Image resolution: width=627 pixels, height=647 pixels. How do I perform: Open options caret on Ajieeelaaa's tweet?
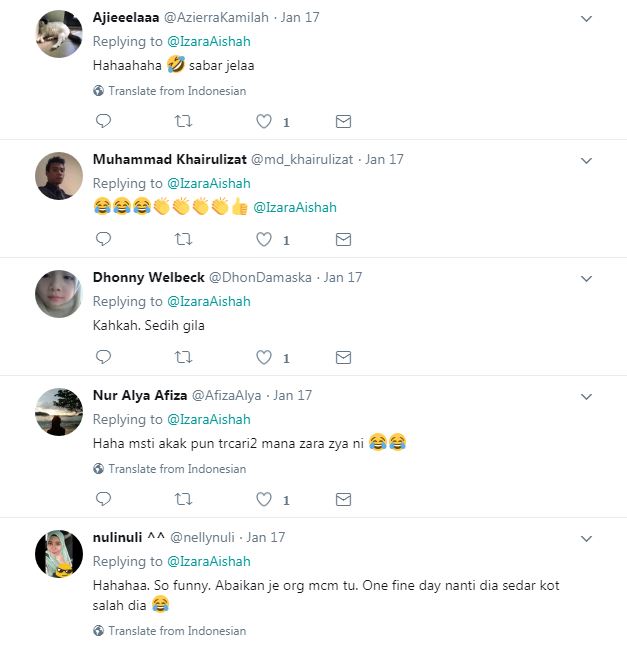click(x=586, y=18)
